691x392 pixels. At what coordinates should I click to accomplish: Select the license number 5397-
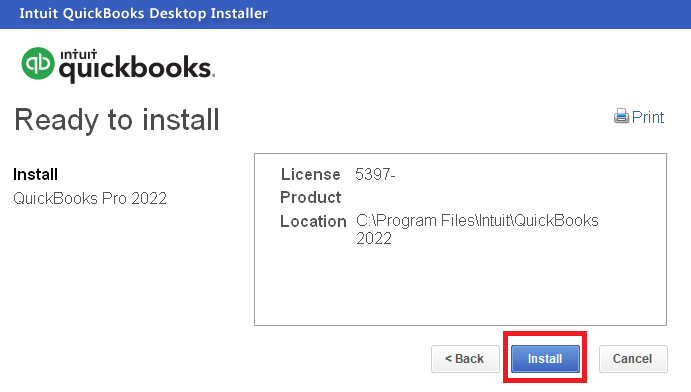coord(375,174)
